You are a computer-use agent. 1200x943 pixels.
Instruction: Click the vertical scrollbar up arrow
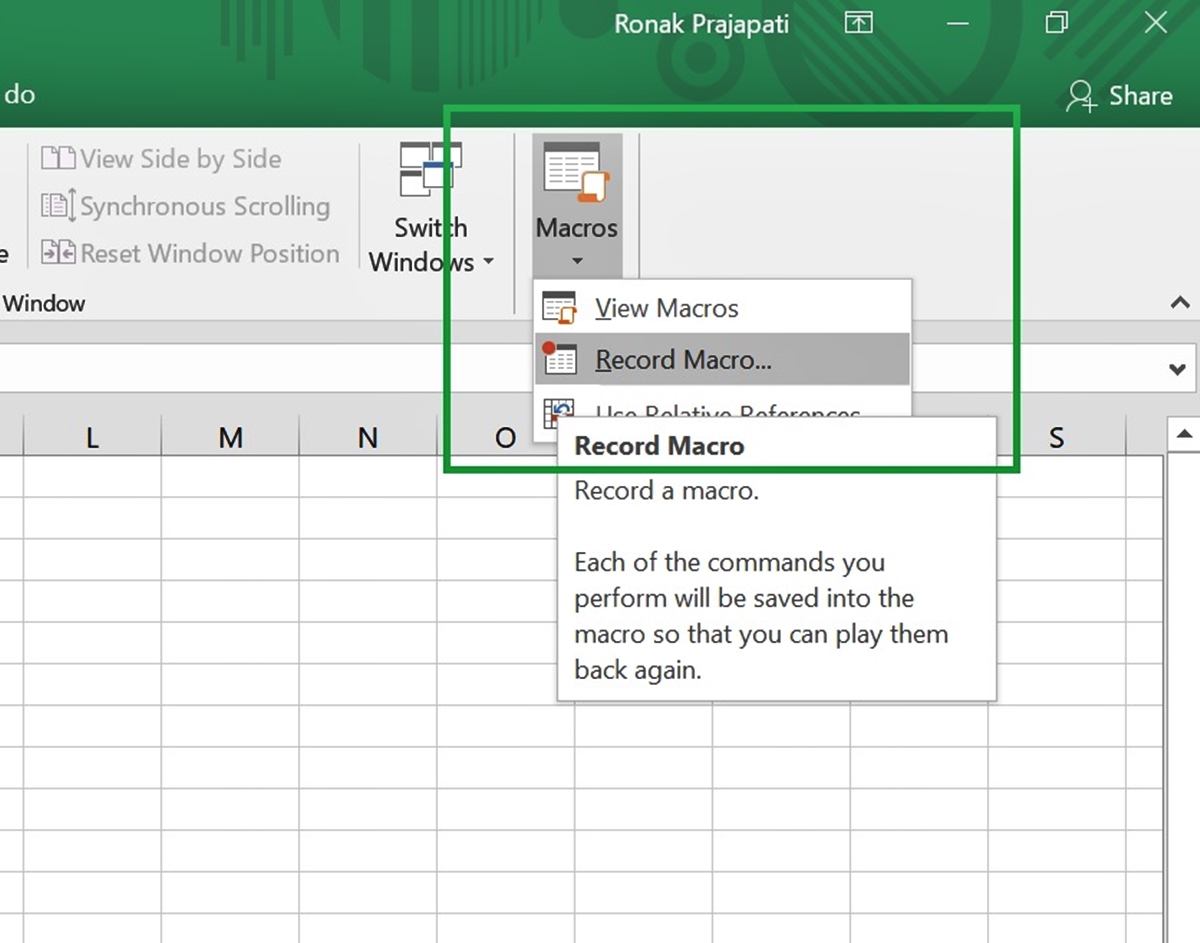click(1184, 434)
